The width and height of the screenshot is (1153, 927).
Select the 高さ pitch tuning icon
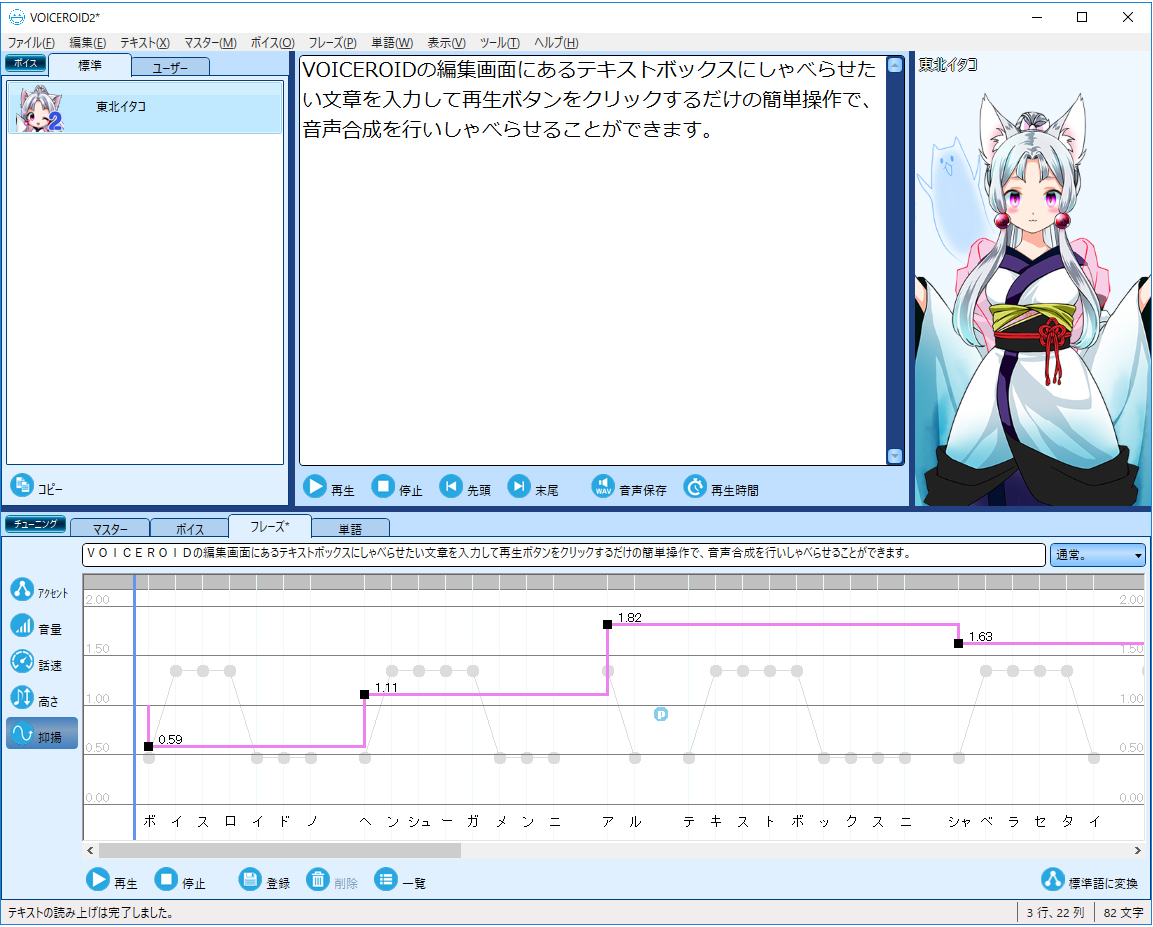22,697
